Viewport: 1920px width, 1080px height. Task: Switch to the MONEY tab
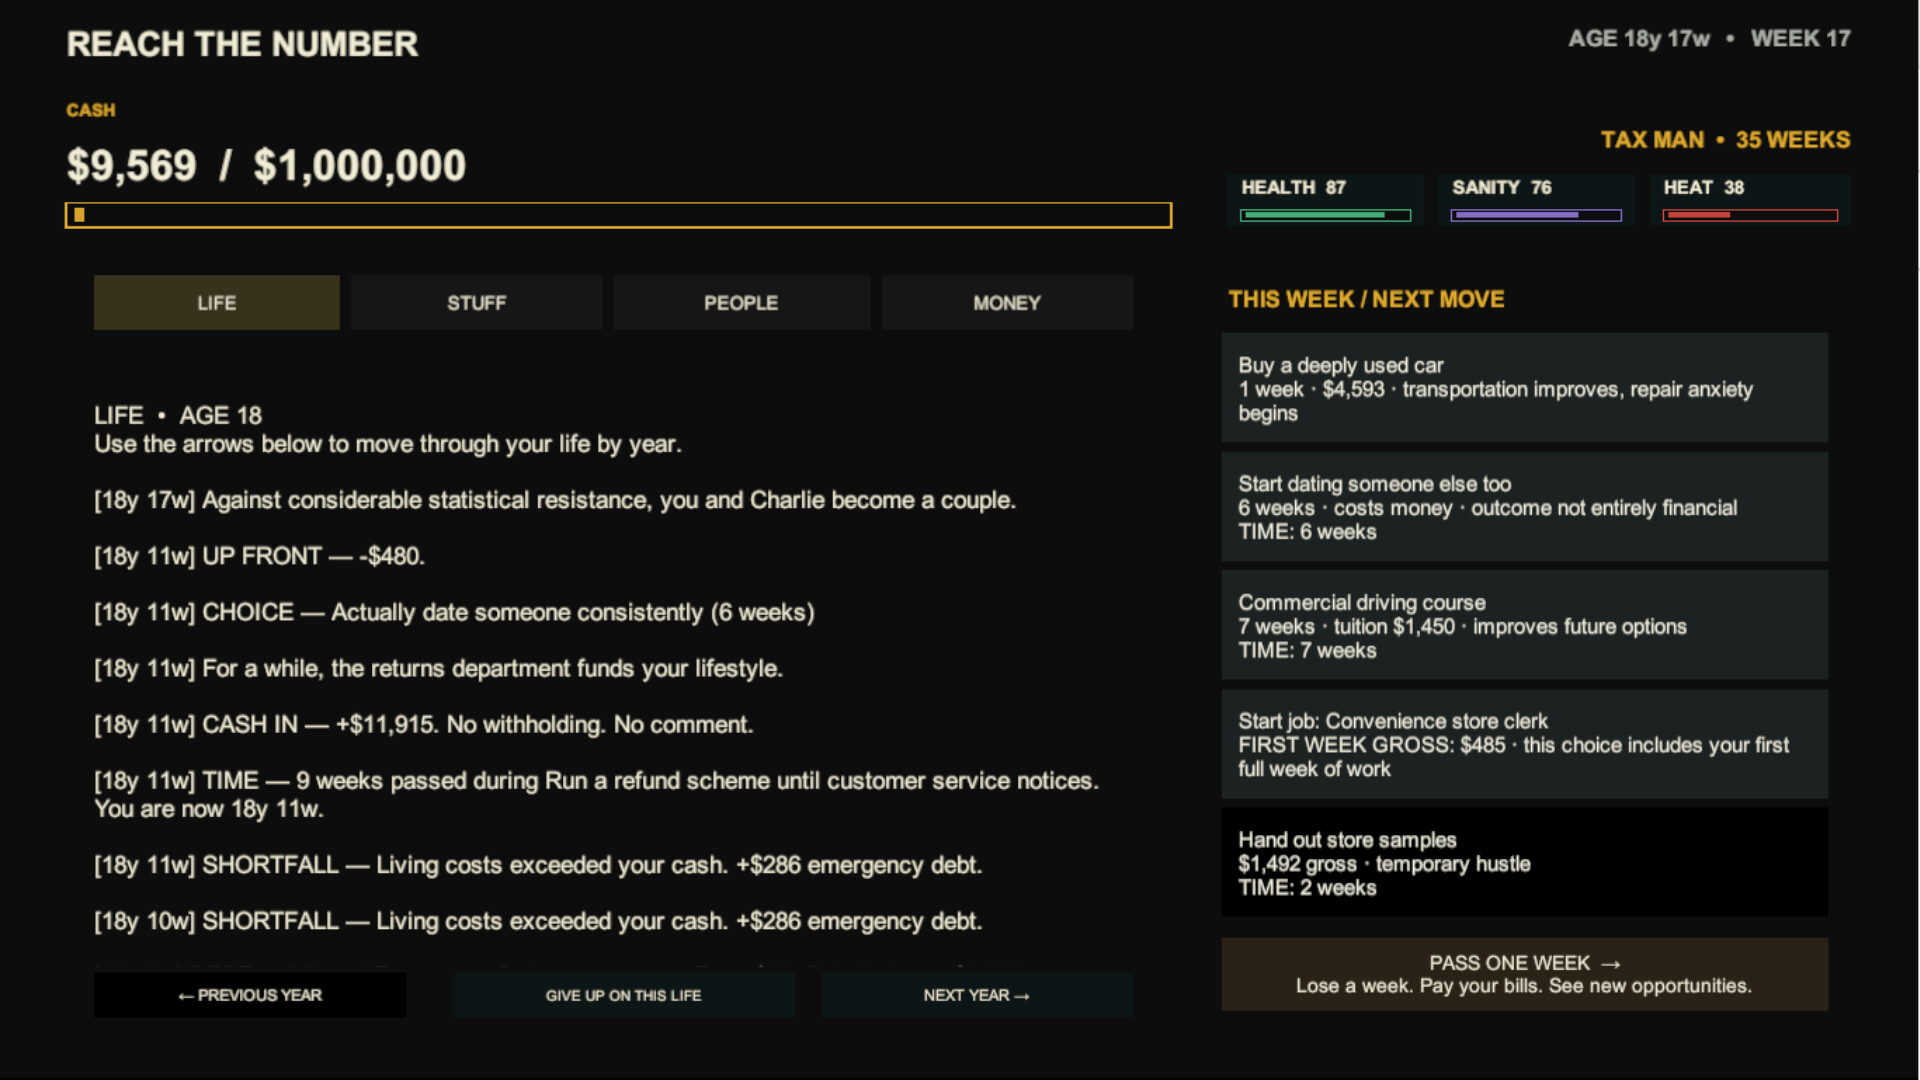click(x=1007, y=302)
